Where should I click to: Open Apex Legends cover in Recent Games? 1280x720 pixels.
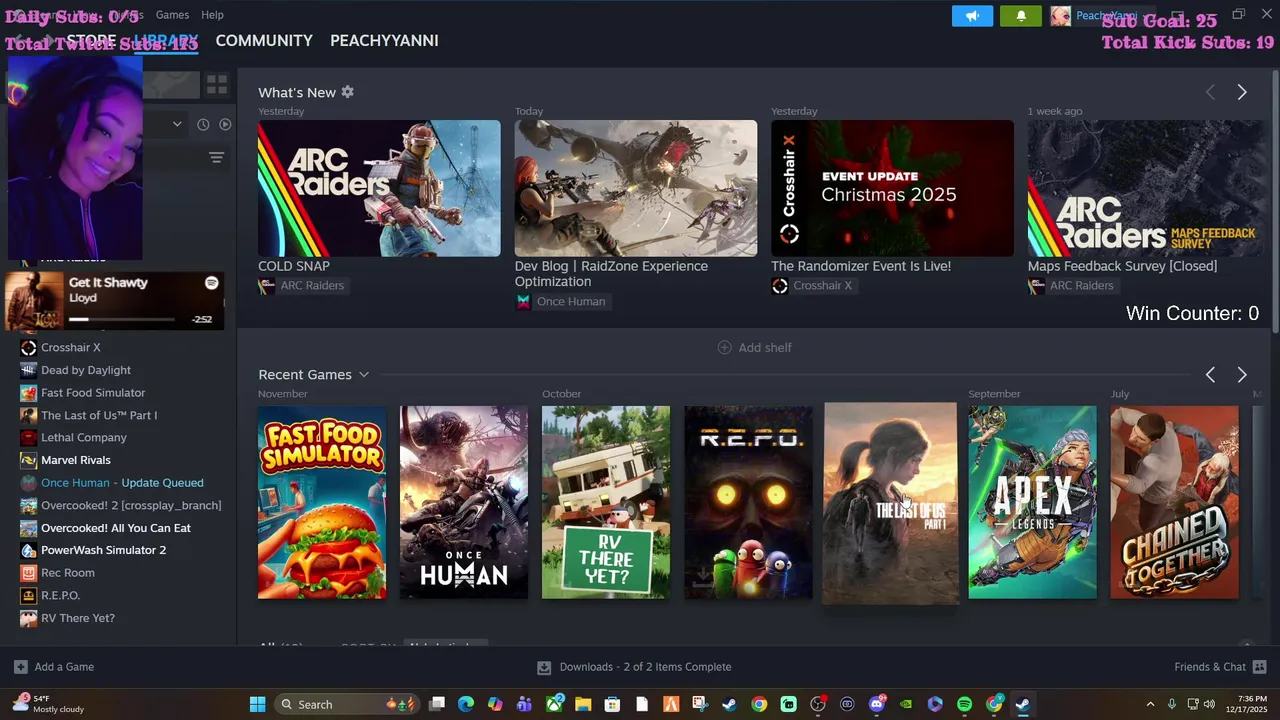tap(1032, 502)
